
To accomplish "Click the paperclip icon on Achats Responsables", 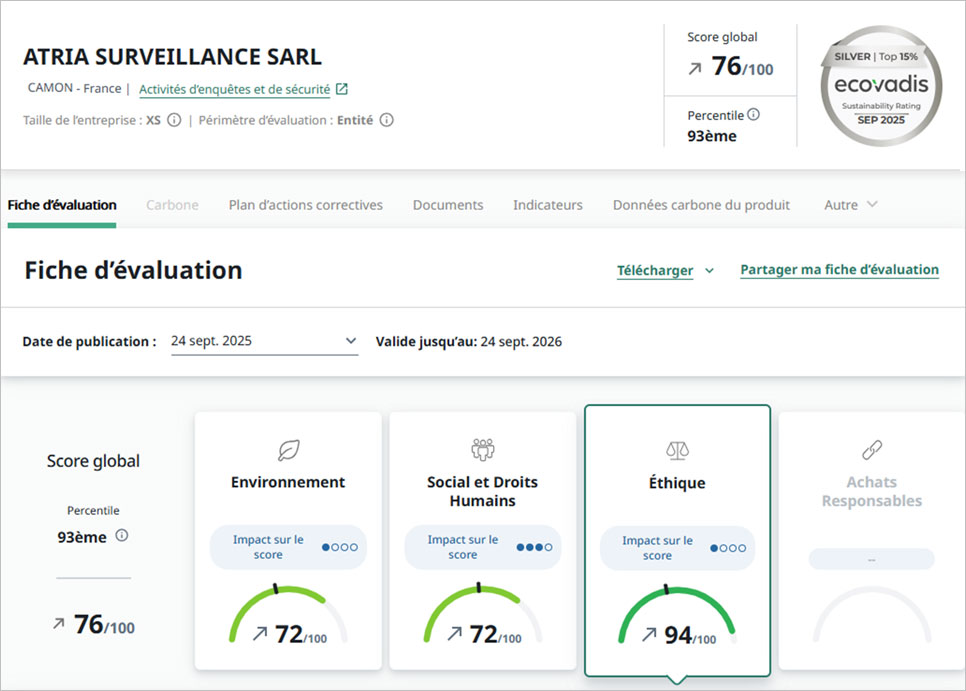I will pyautogui.click(x=871, y=447).
